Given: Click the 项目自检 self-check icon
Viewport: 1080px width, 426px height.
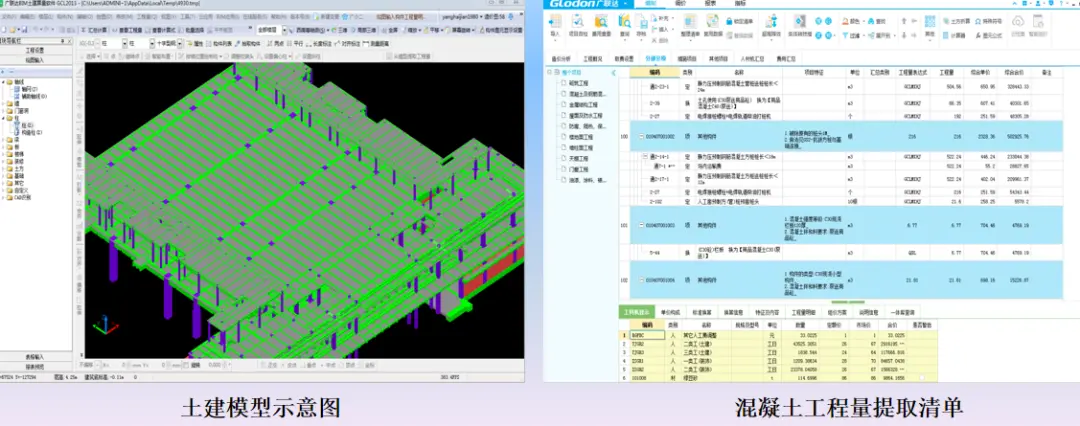Looking at the screenshot, I should tap(578, 22).
